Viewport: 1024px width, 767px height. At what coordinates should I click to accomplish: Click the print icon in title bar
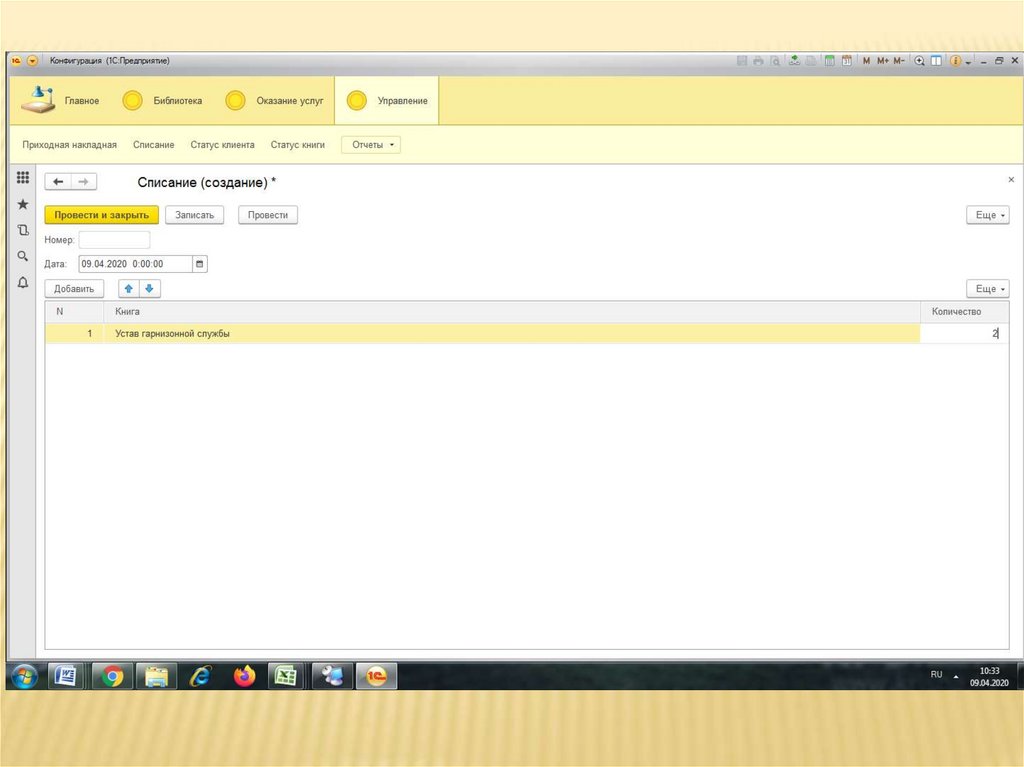(x=758, y=61)
